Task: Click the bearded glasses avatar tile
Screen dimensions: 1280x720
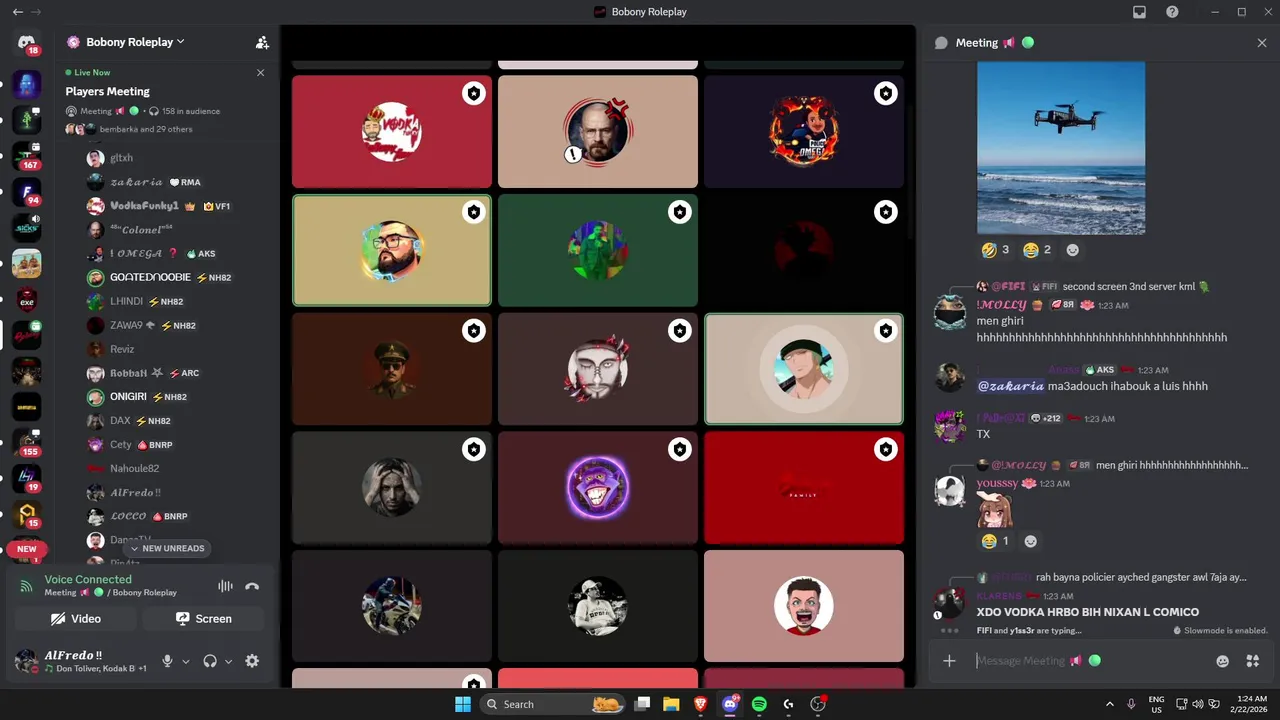Action: click(391, 250)
